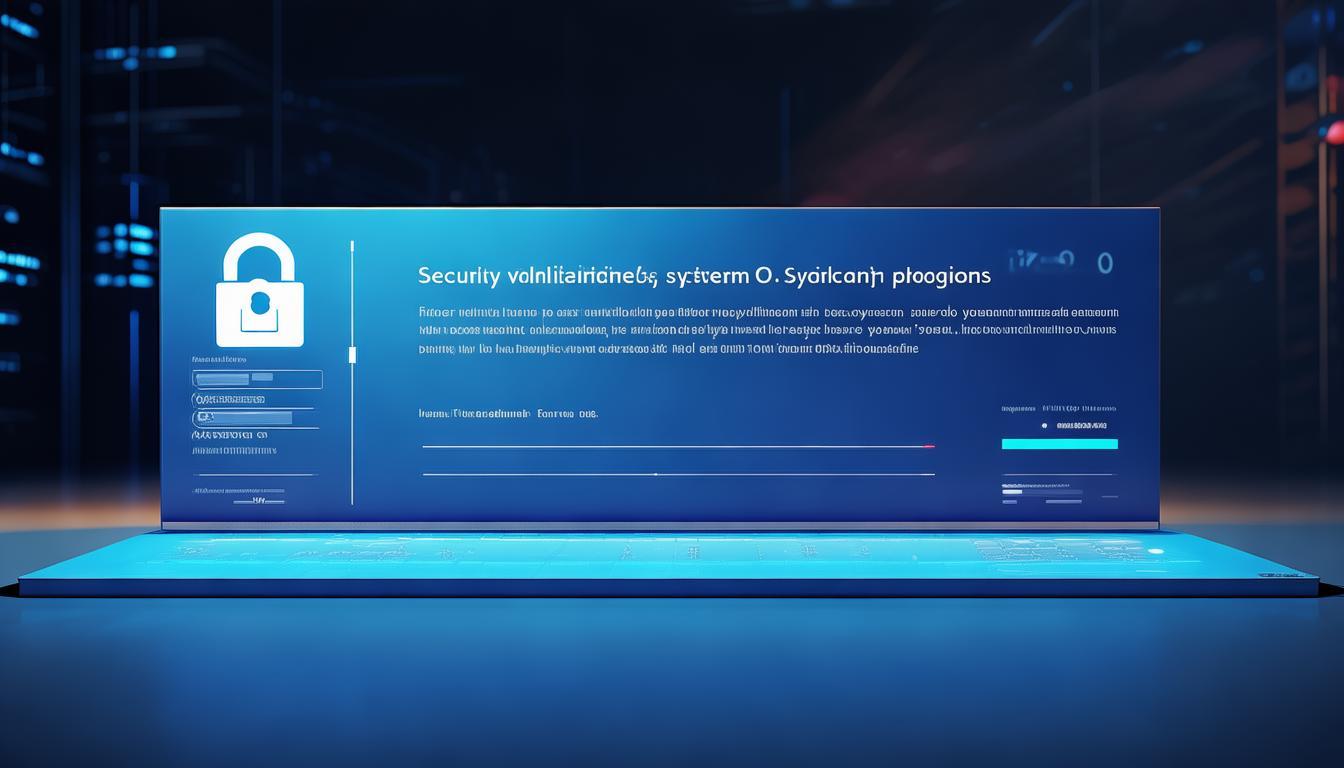Click the underlined short link at bottom left
The width and height of the screenshot is (1344, 768).
pyautogui.click(x=258, y=501)
